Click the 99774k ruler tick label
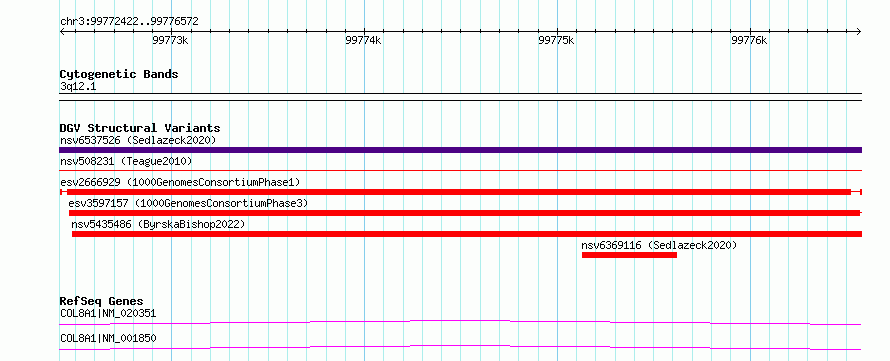890x361 pixels. coord(363,40)
